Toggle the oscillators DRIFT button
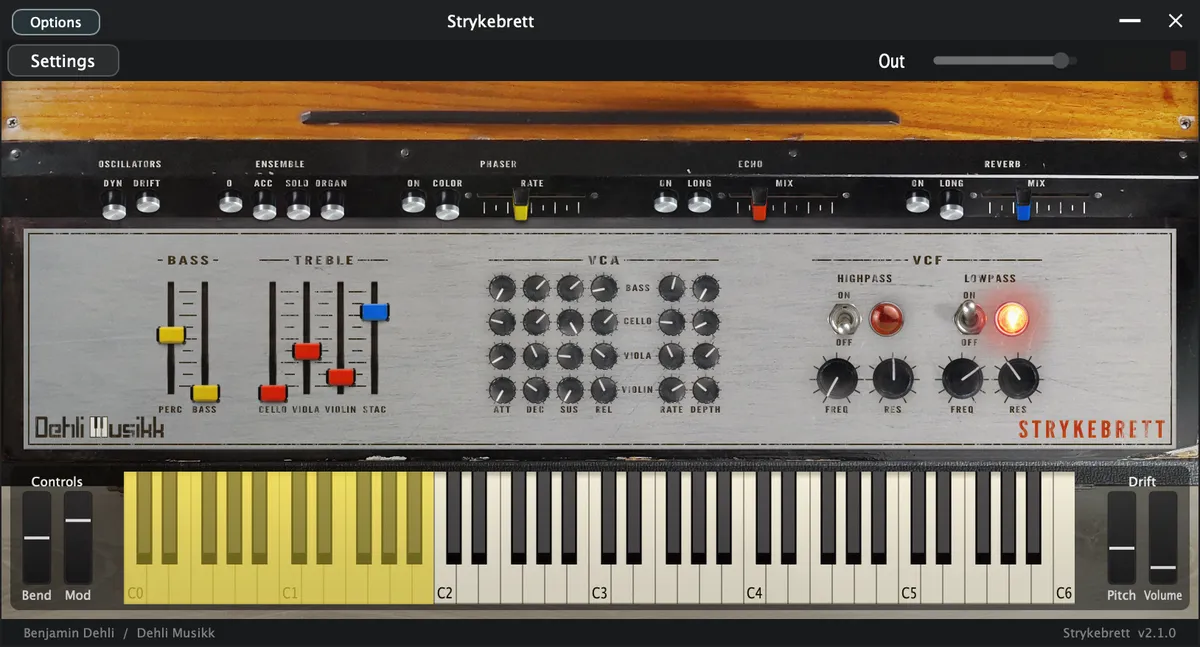1200x647 pixels. (x=147, y=203)
